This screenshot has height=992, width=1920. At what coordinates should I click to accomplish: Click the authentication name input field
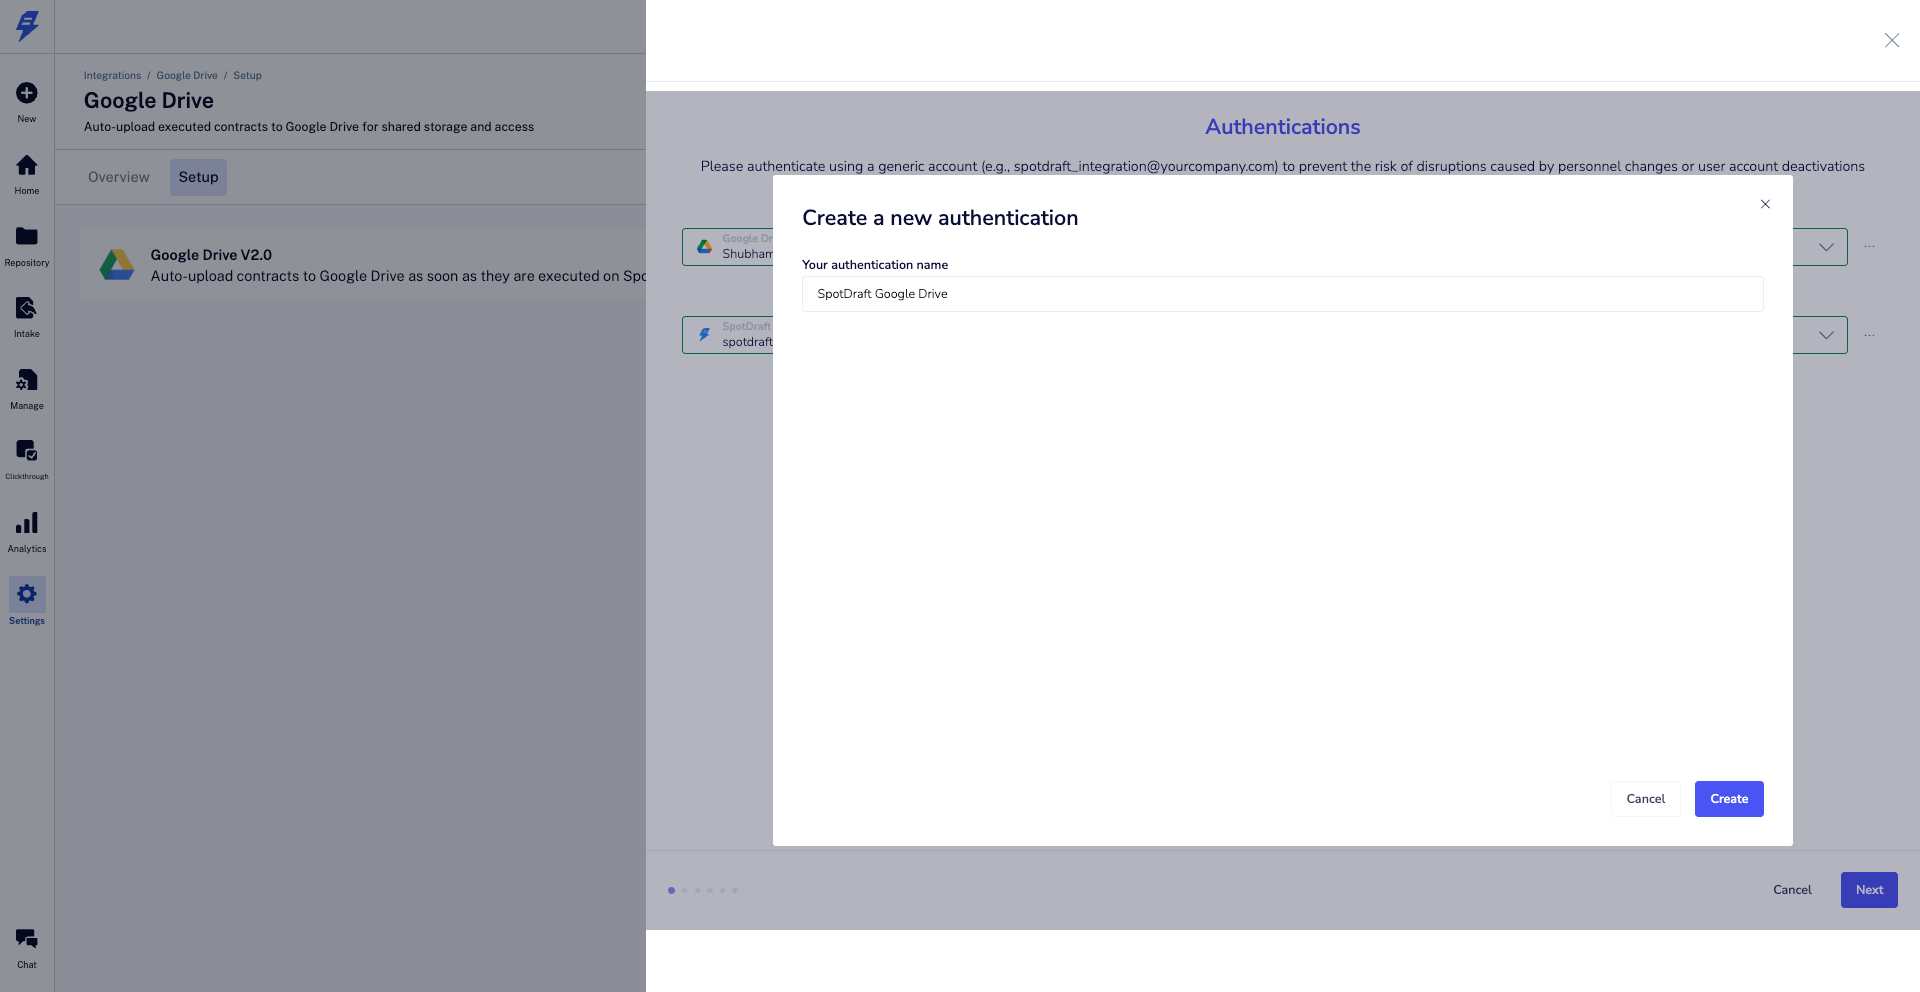pos(1282,294)
